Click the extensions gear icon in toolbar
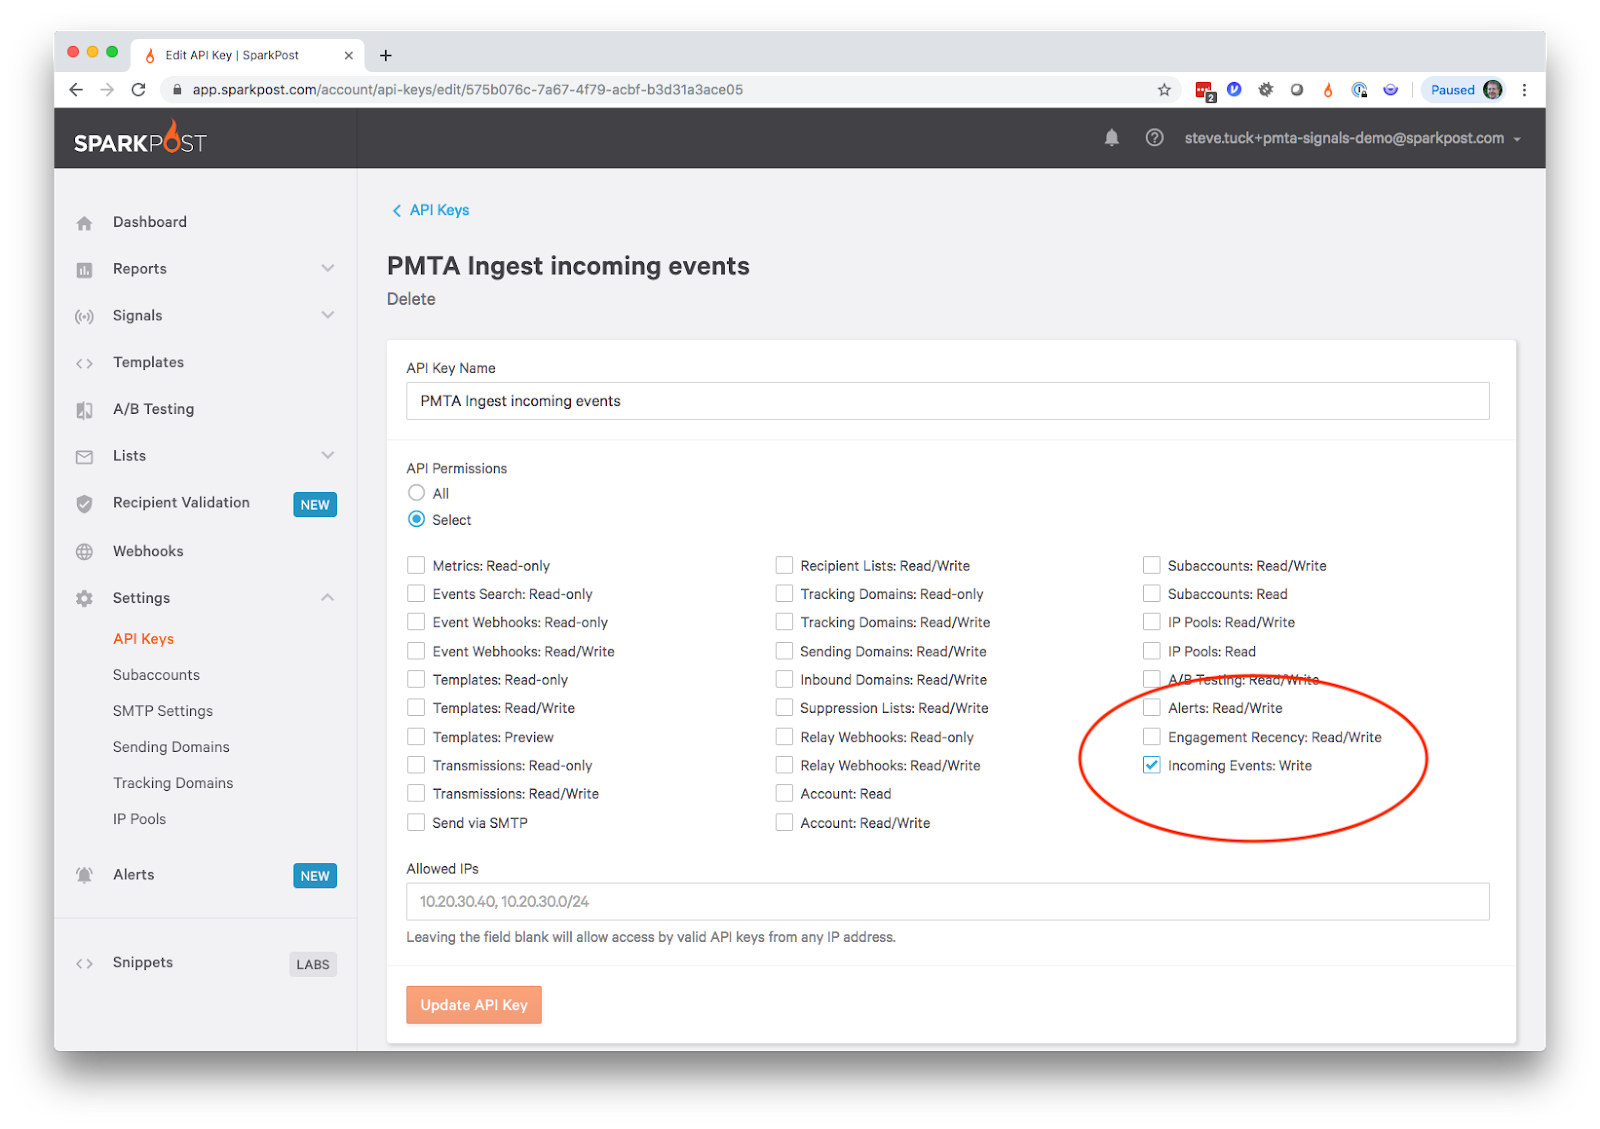This screenshot has width=1600, height=1129. click(x=1265, y=89)
